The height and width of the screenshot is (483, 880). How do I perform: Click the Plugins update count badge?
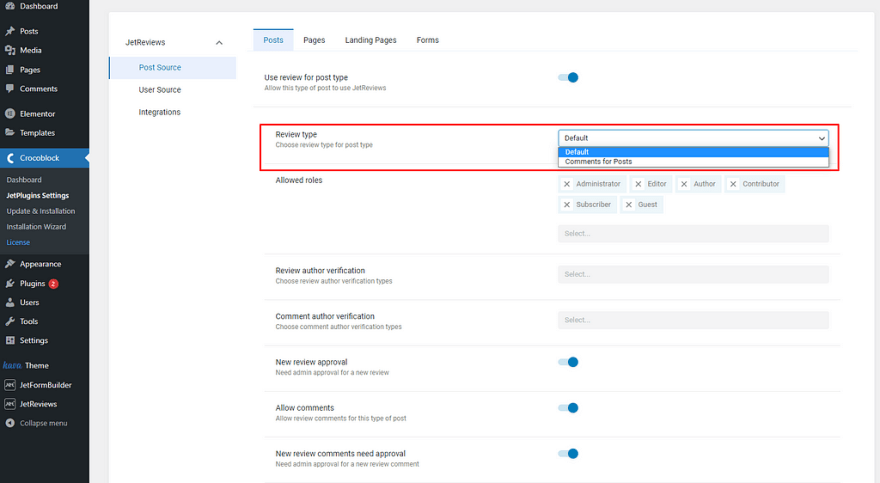pos(53,283)
